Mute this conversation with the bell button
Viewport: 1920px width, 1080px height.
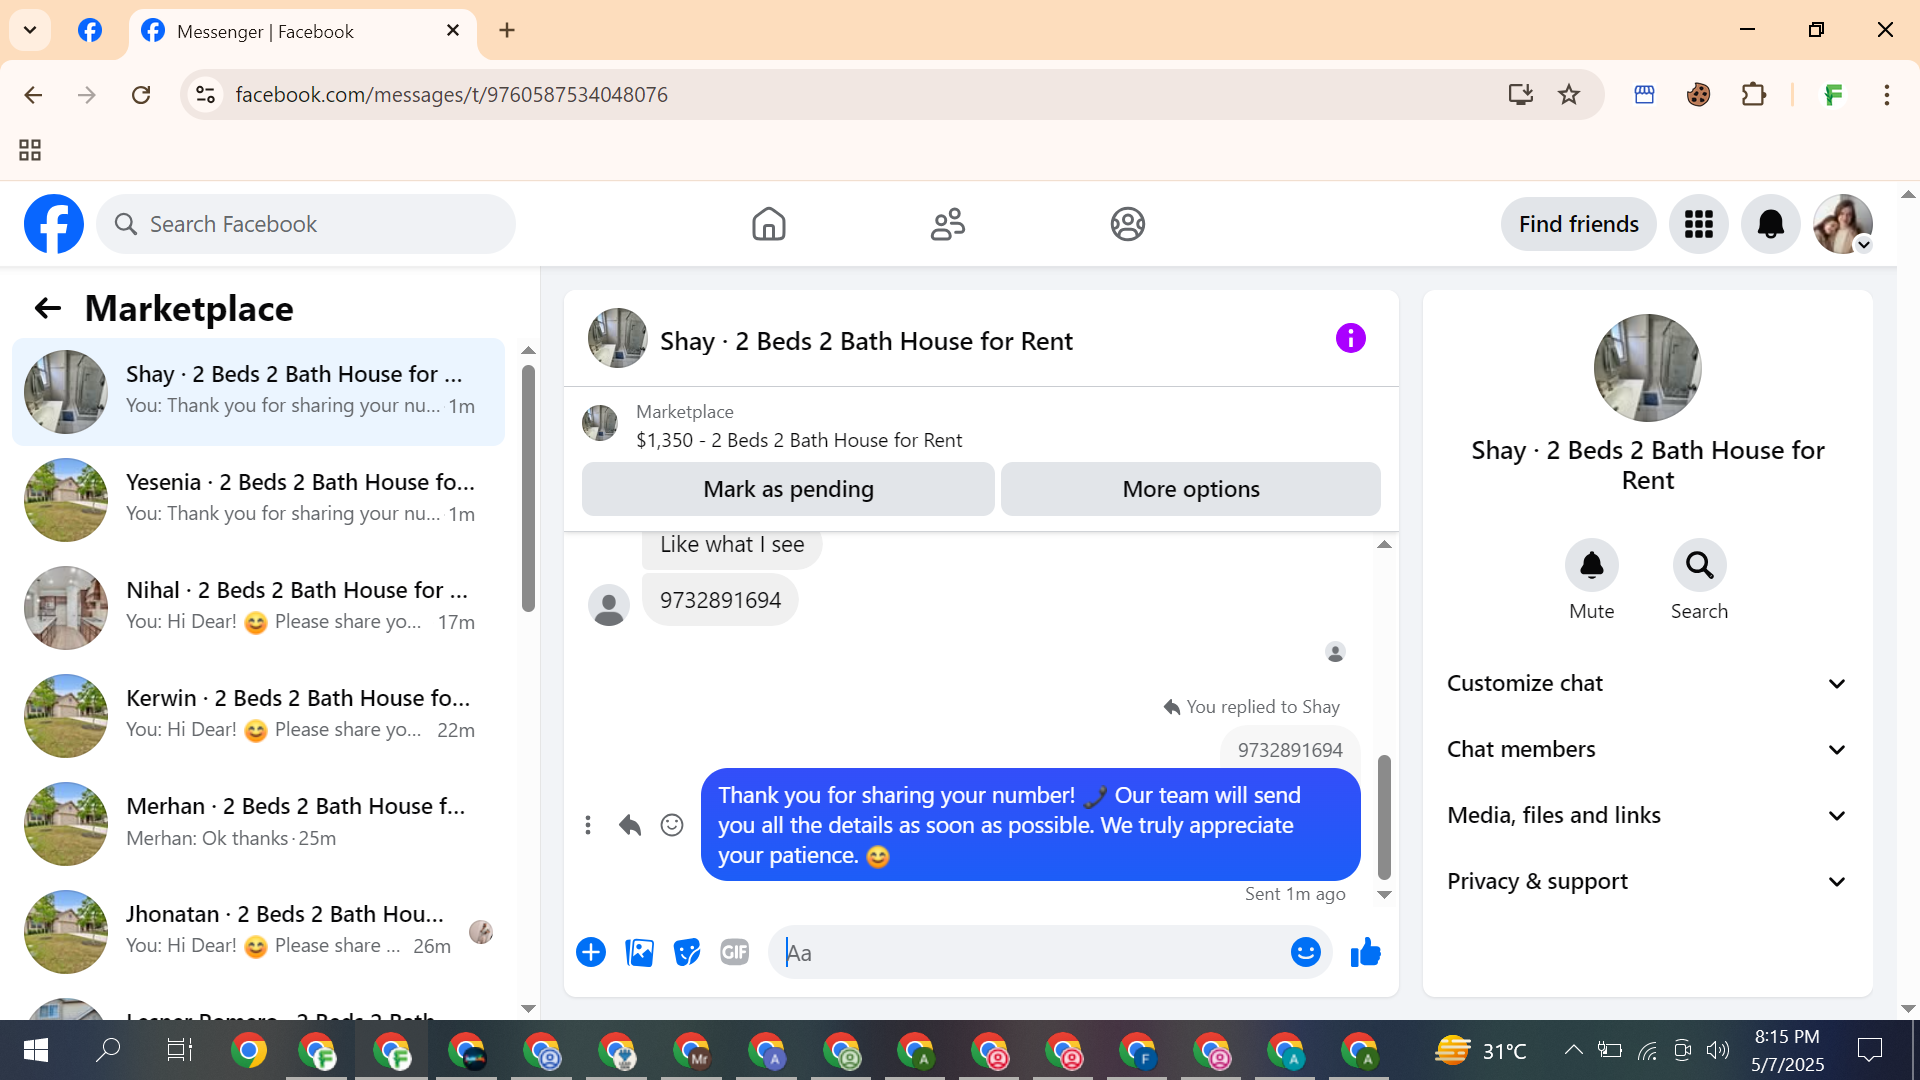[x=1591, y=566]
